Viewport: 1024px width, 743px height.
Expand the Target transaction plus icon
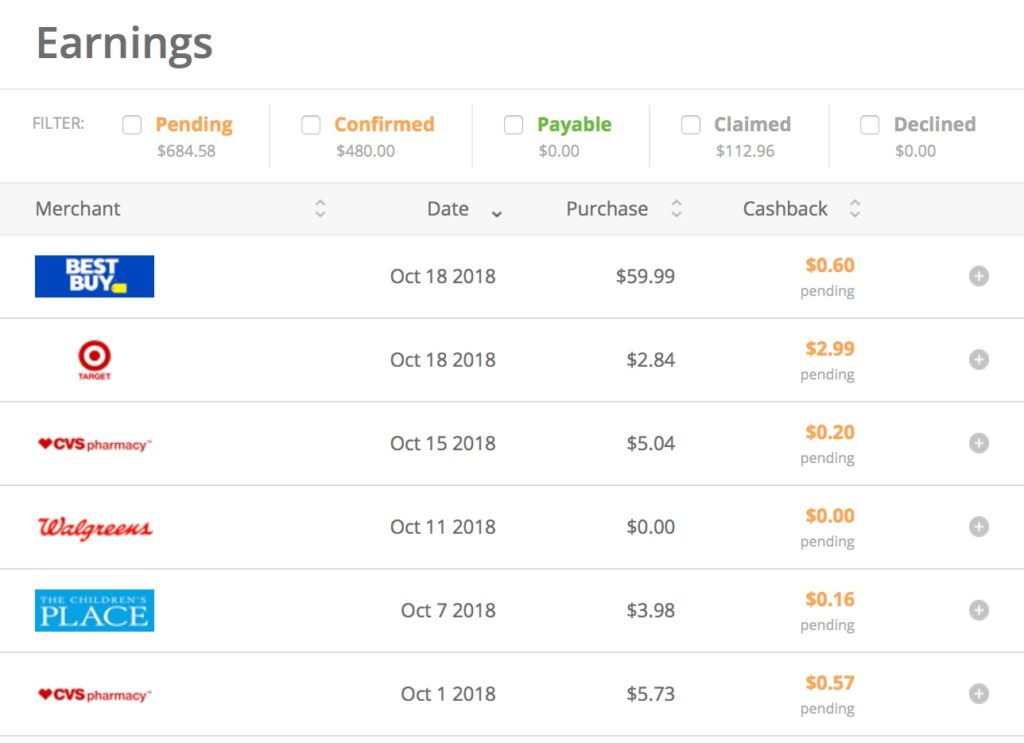(978, 360)
